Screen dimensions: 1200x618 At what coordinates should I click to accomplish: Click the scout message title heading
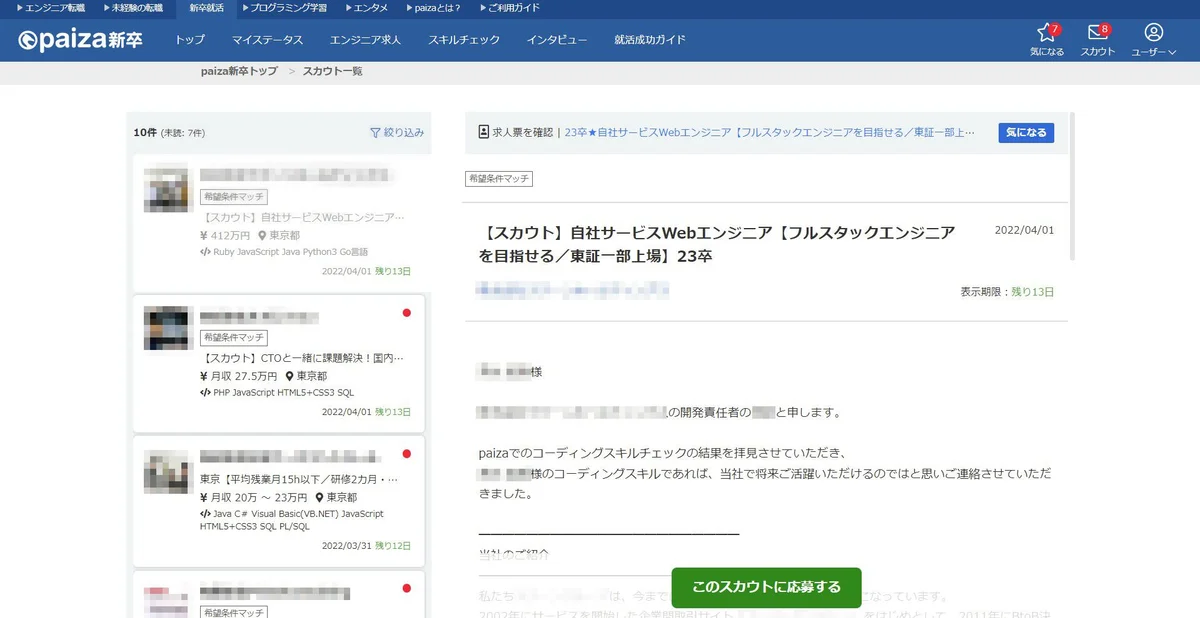tap(717, 244)
